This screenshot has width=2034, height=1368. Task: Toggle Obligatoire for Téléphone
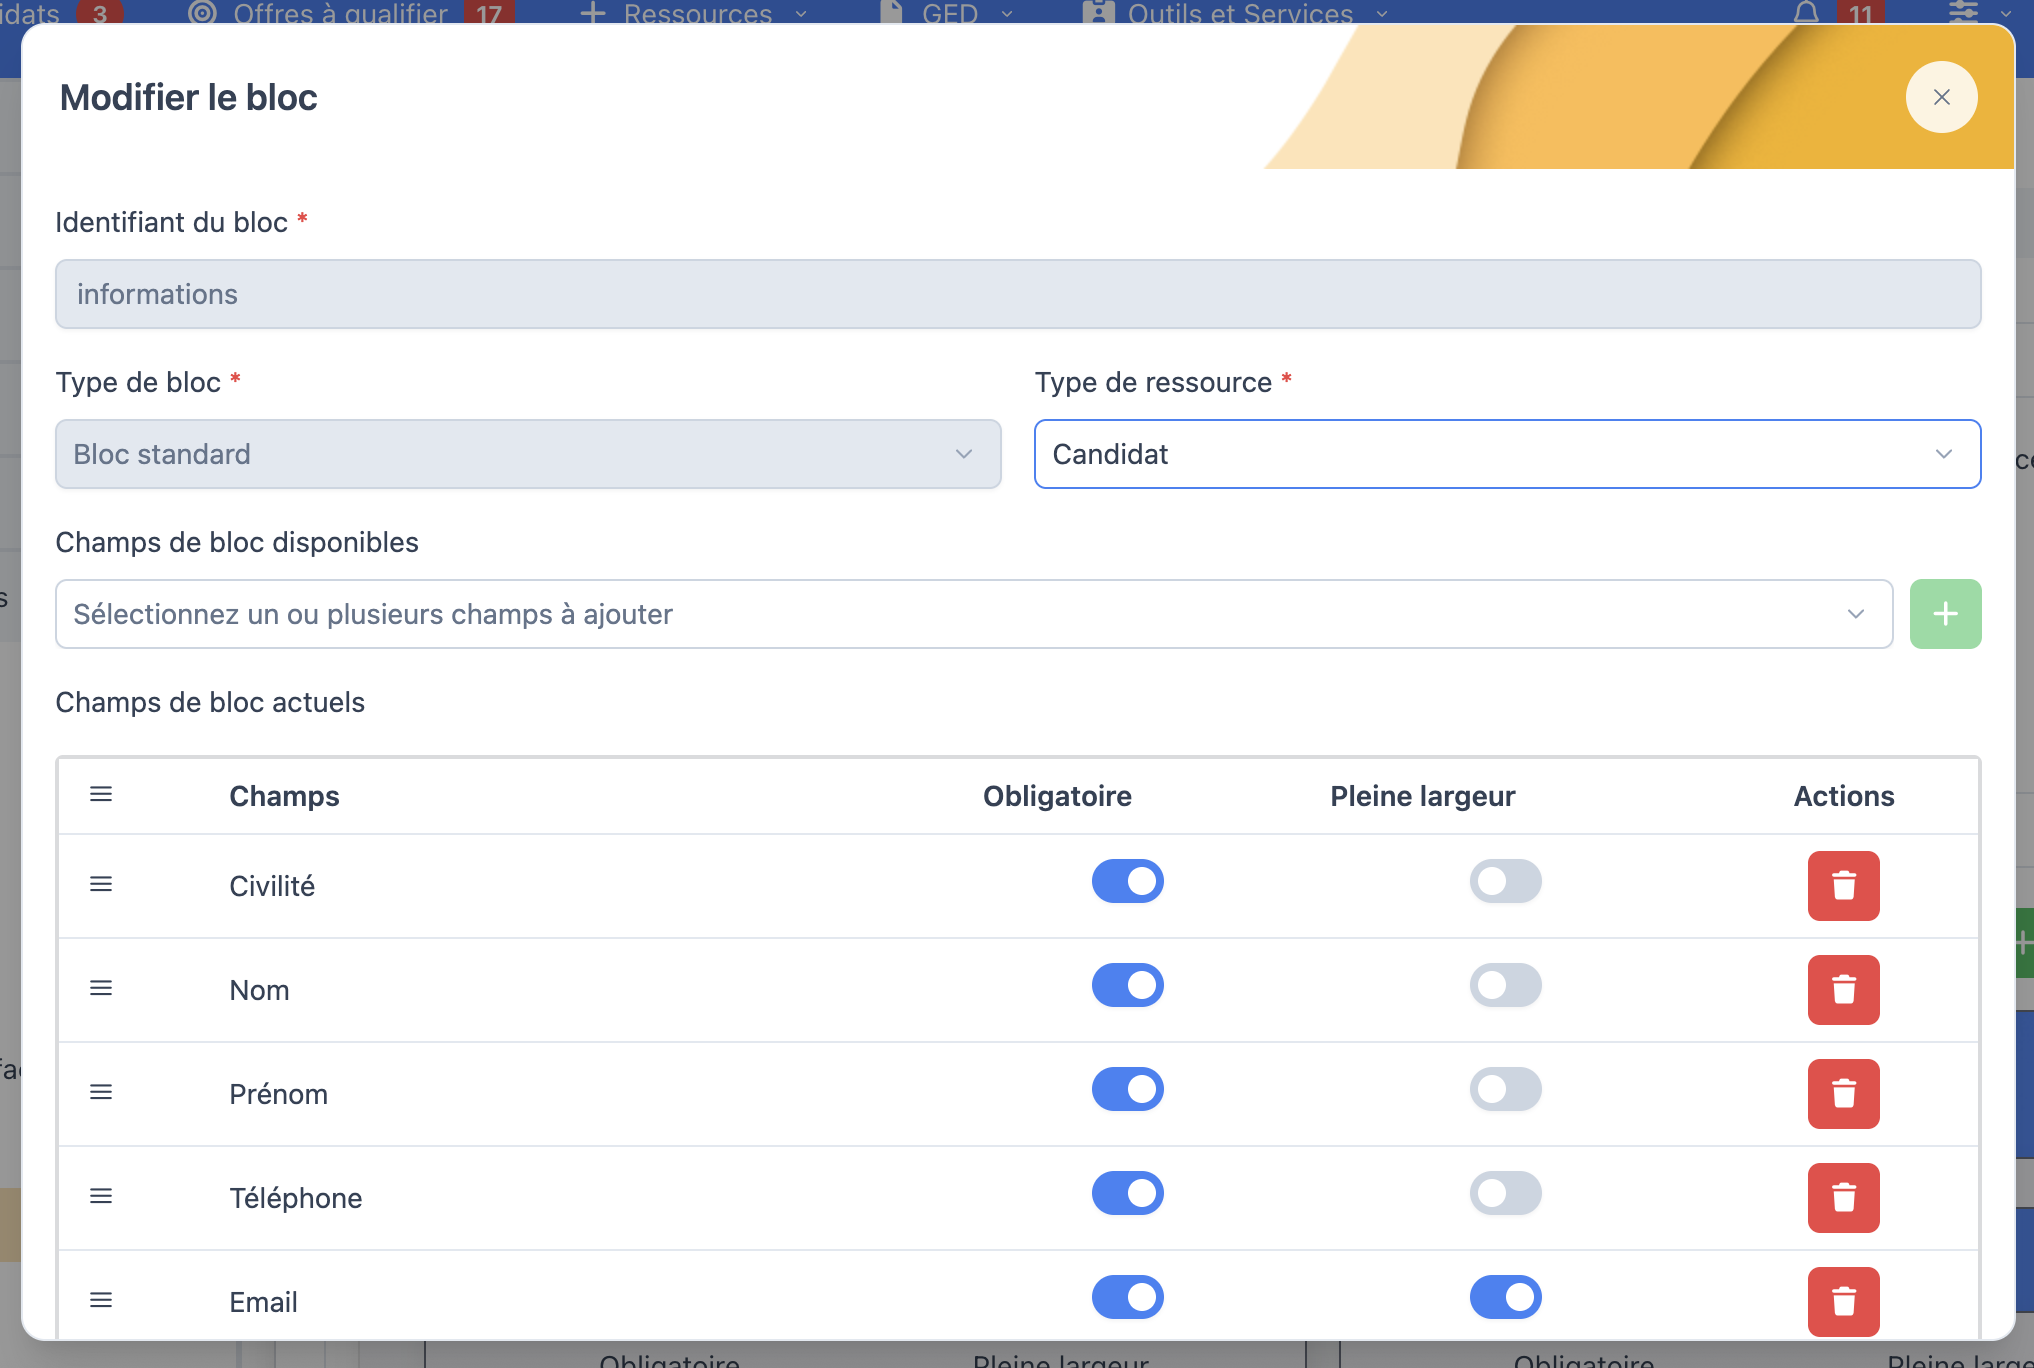(1127, 1193)
